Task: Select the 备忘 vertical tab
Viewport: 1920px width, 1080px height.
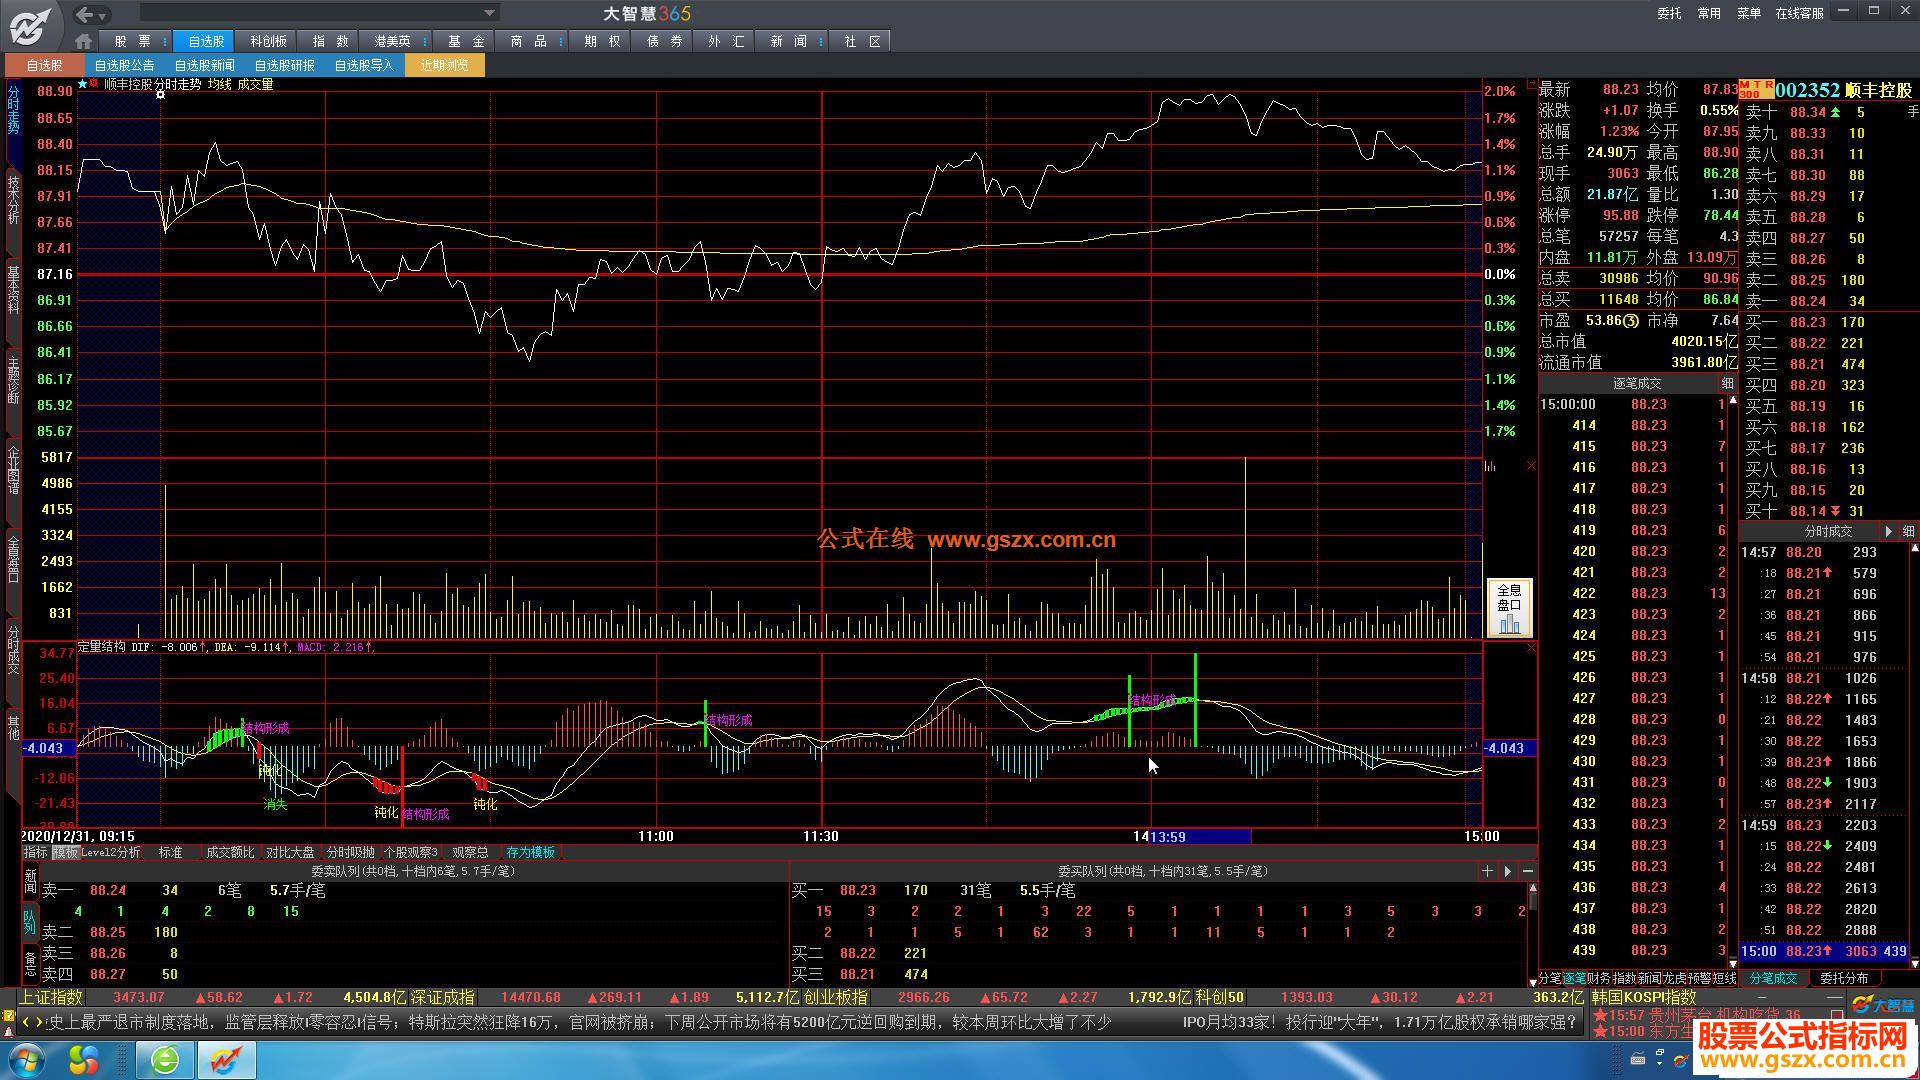Action: tap(30, 964)
